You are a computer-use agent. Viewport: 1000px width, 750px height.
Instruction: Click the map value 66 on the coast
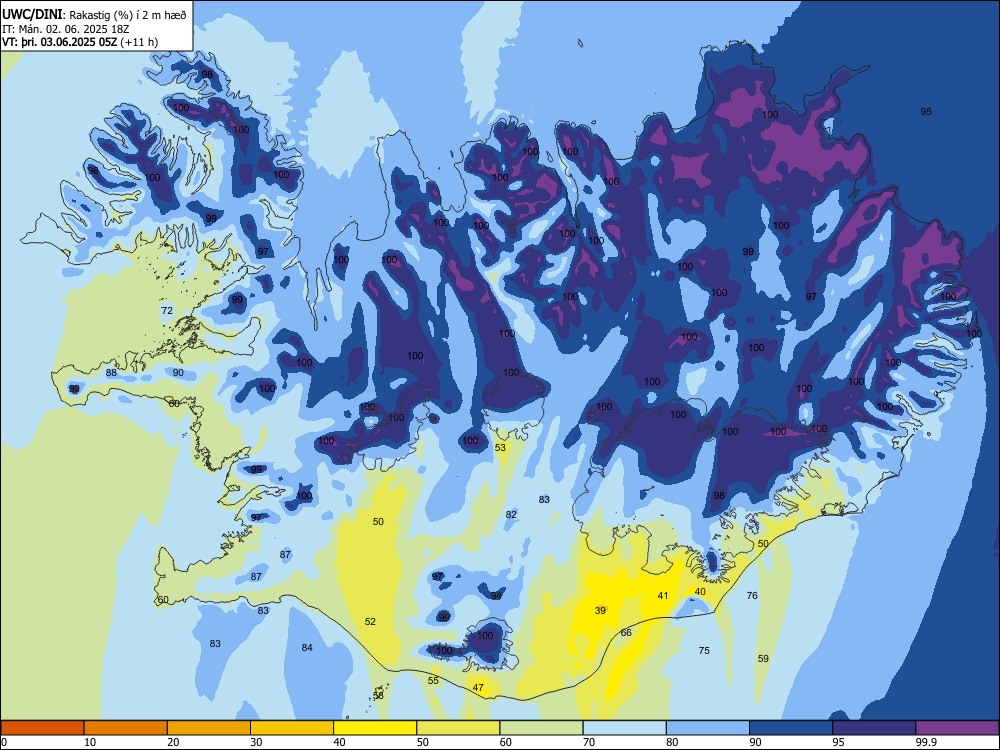pyautogui.click(x=626, y=633)
